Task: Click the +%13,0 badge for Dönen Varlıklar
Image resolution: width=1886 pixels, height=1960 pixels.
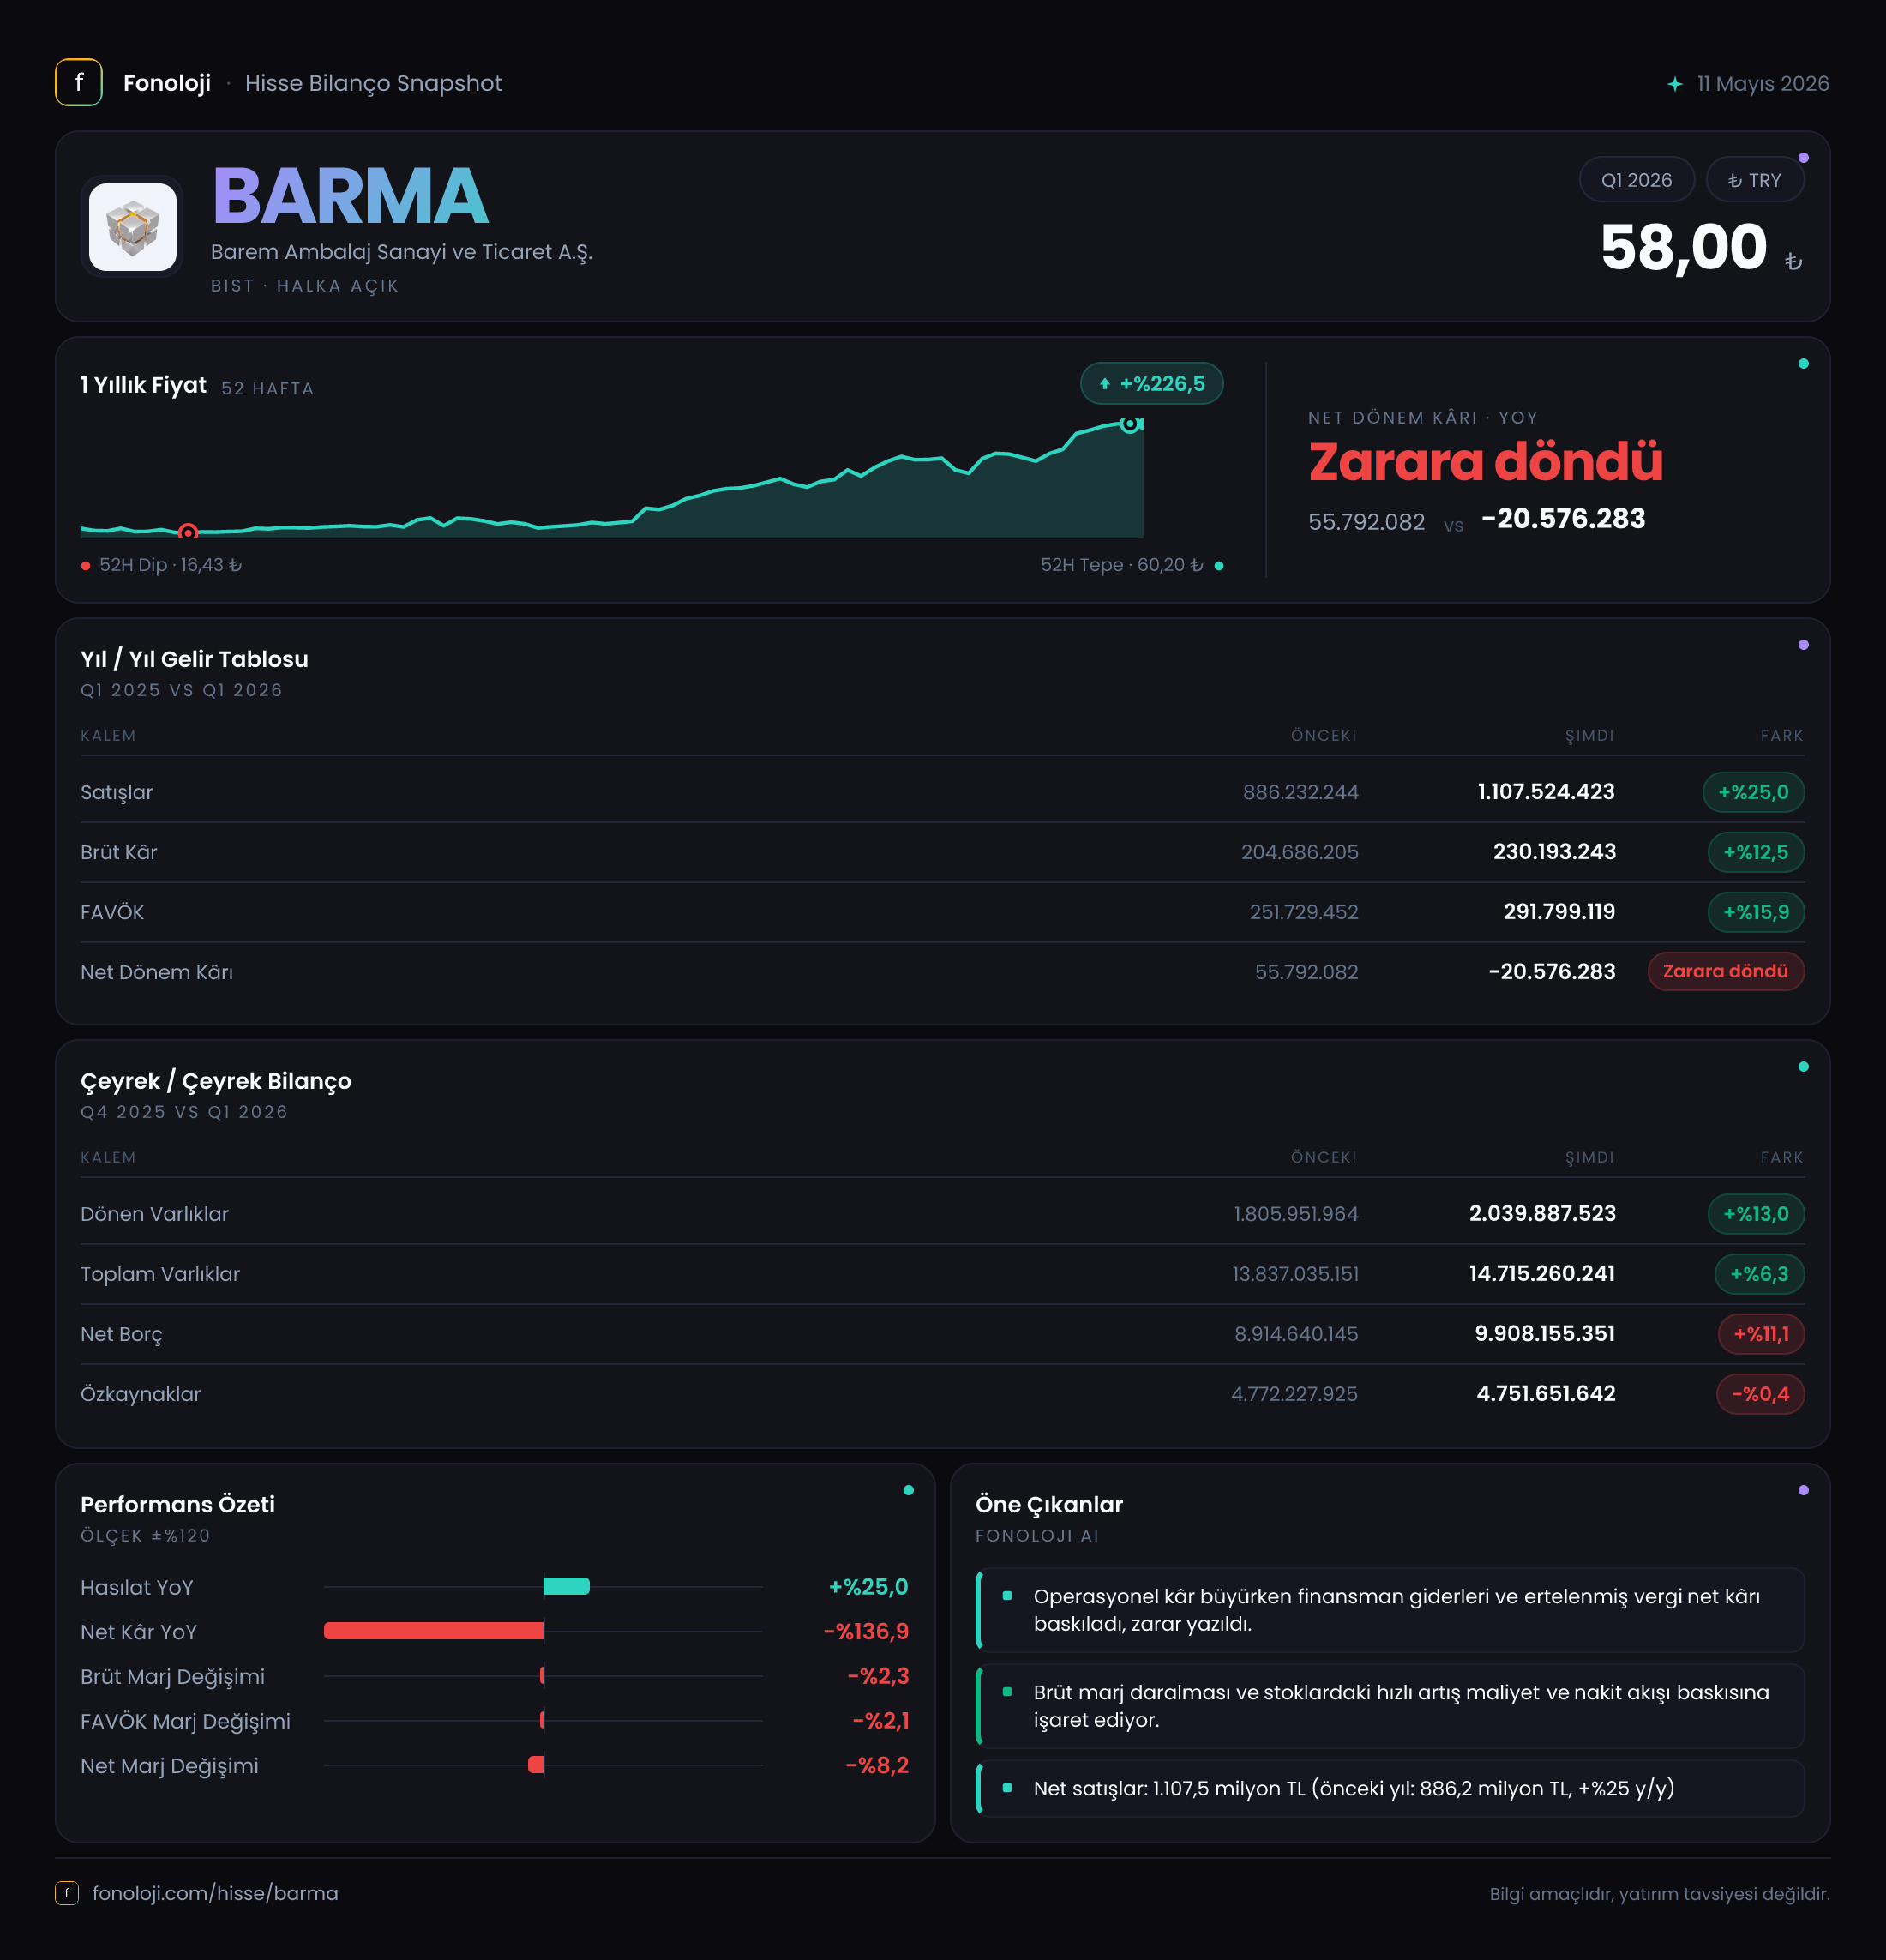Action: 1756,1214
